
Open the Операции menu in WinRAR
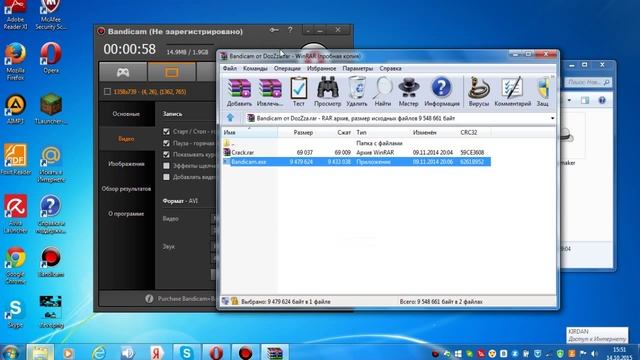[287, 69]
